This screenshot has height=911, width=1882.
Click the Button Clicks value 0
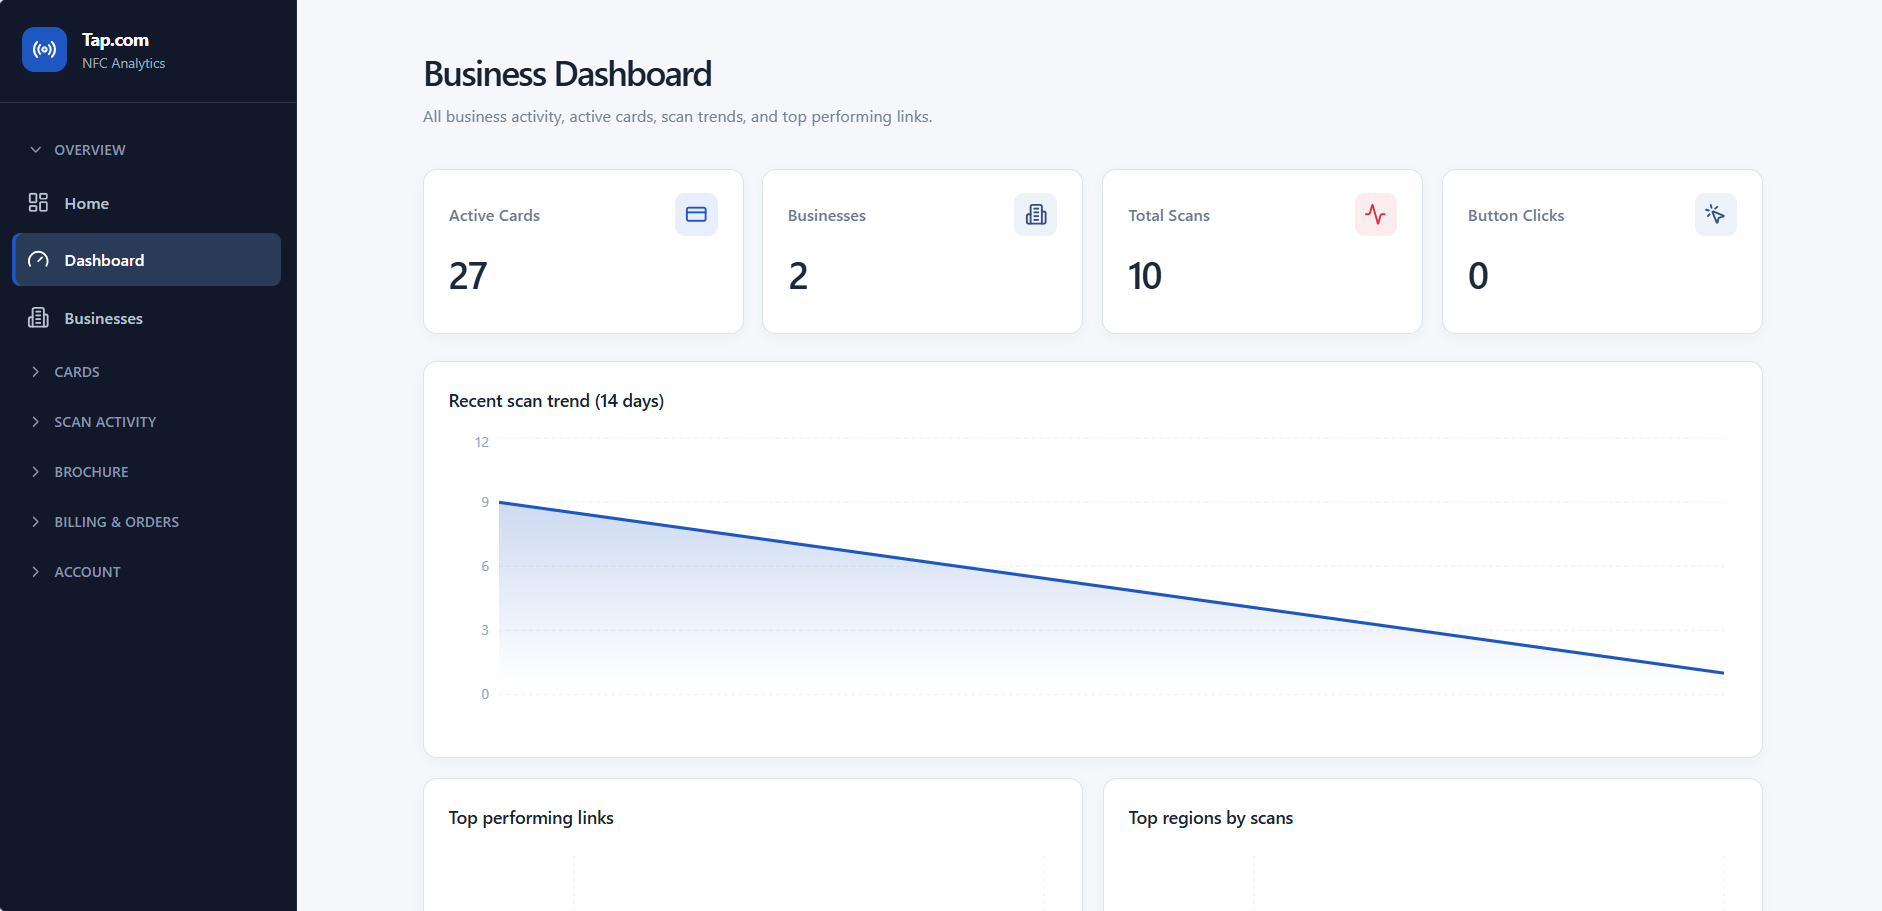click(x=1478, y=276)
